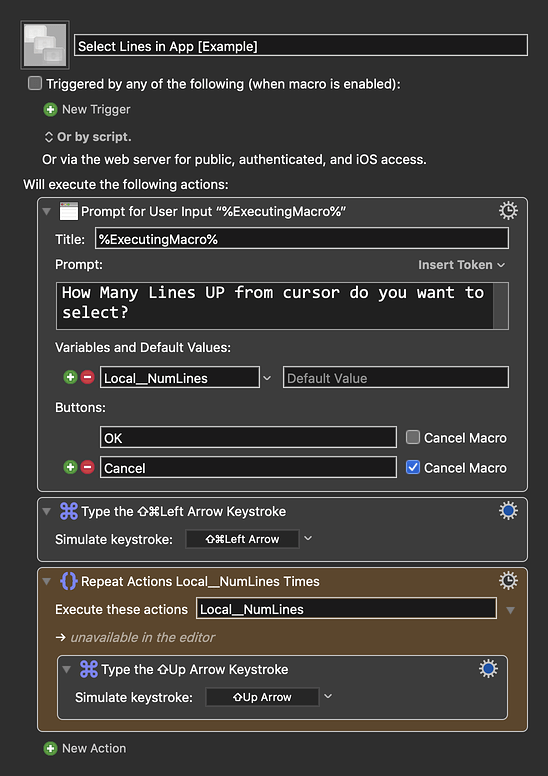Toggle the 'Triggered by any of the following' checkbox
Viewport: 548px width, 776px height.
35,83
